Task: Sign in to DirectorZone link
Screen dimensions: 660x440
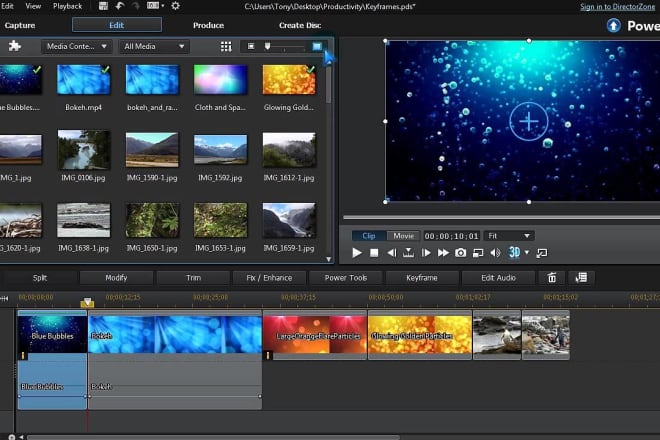Action: tap(617, 6)
